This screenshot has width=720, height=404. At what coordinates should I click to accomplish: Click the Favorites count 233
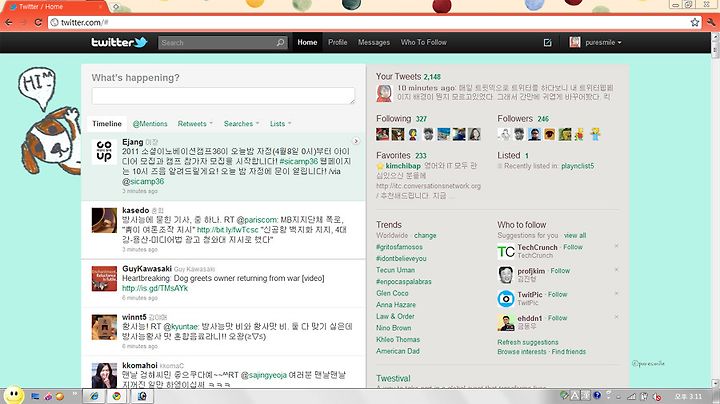click(x=421, y=156)
